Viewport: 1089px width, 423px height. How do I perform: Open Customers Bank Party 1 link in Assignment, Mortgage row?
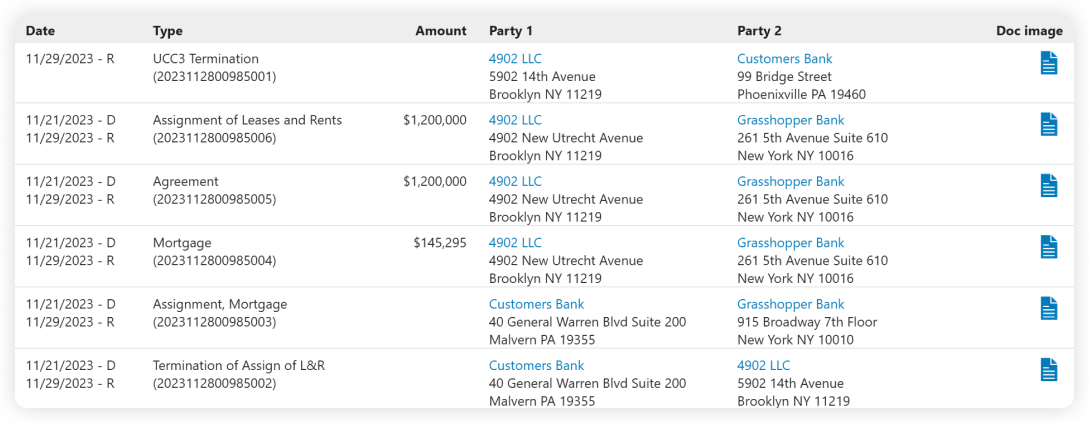(x=536, y=304)
